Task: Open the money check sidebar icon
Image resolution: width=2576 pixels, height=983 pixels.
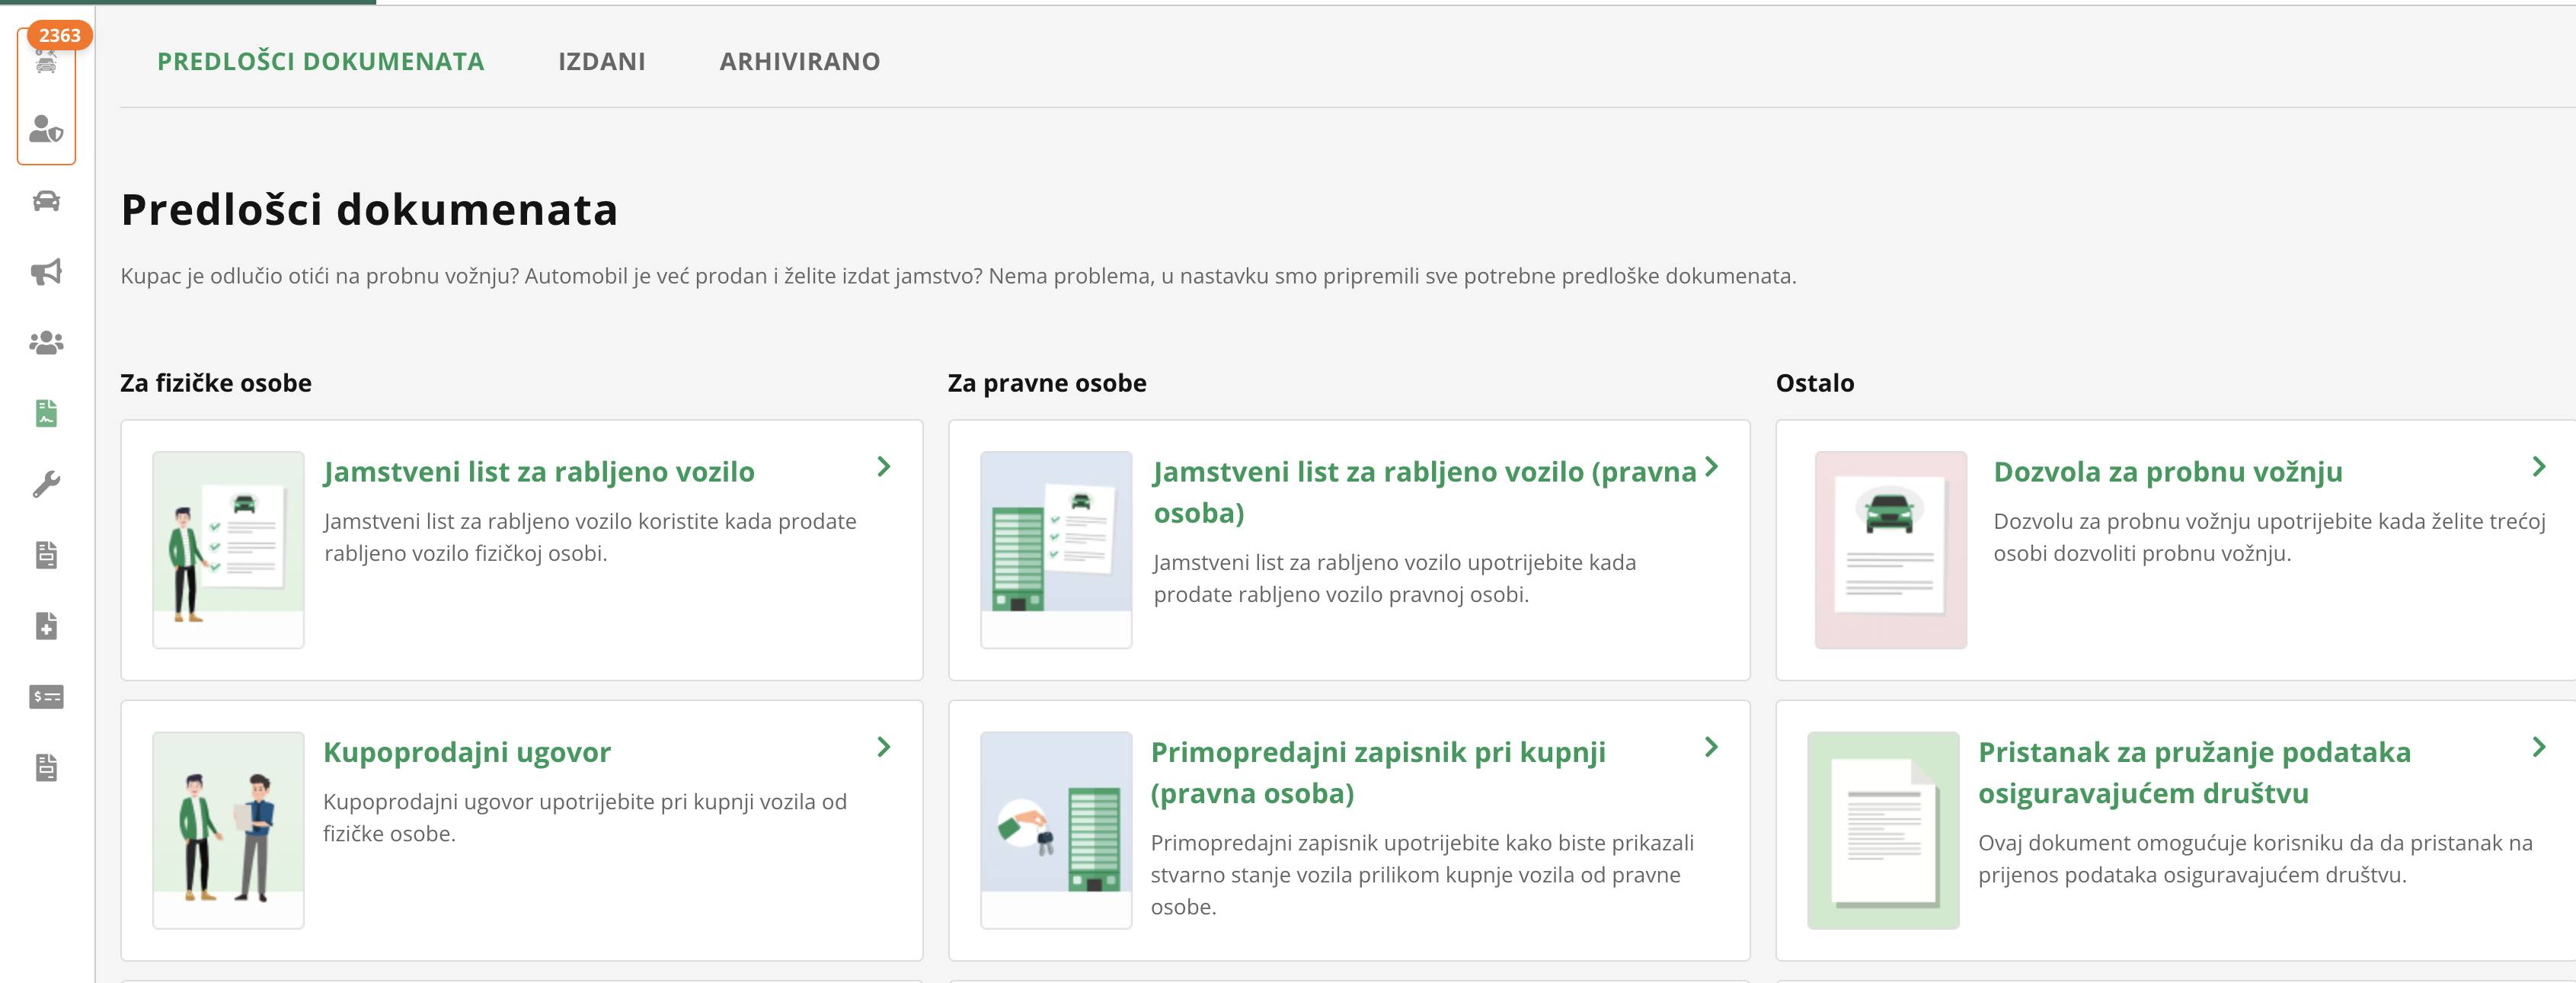Action: (46, 697)
